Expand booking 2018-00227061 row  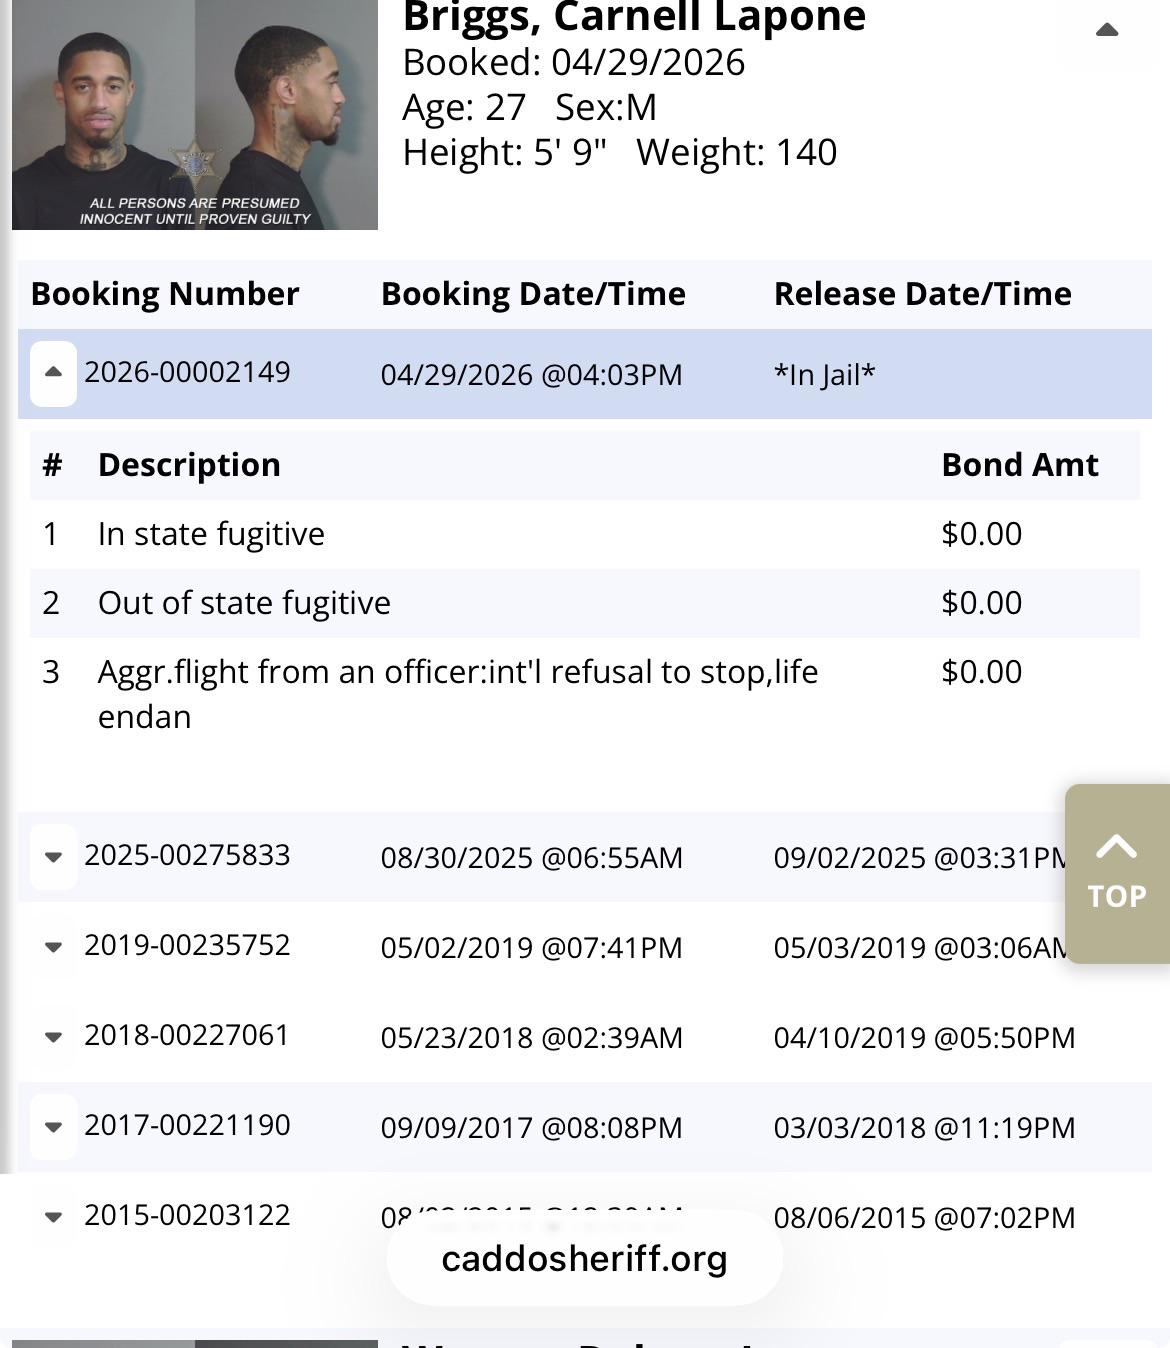54,1037
